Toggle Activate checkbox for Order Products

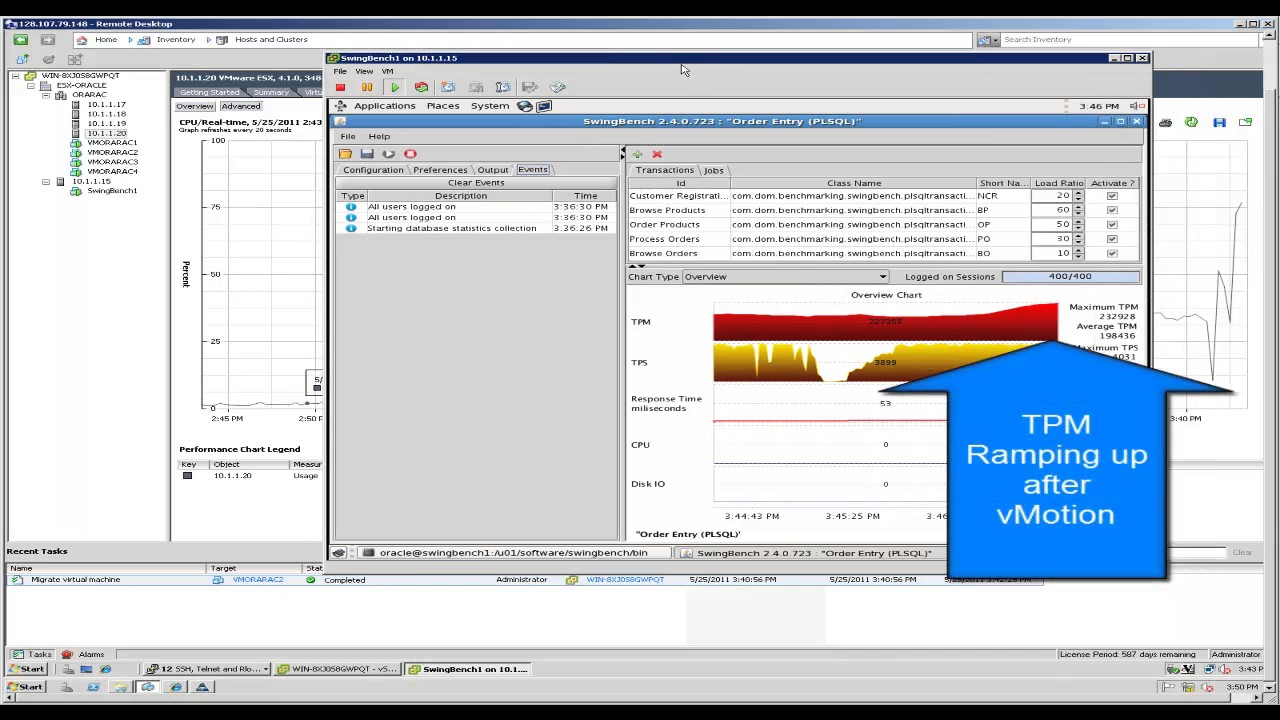click(x=1112, y=225)
